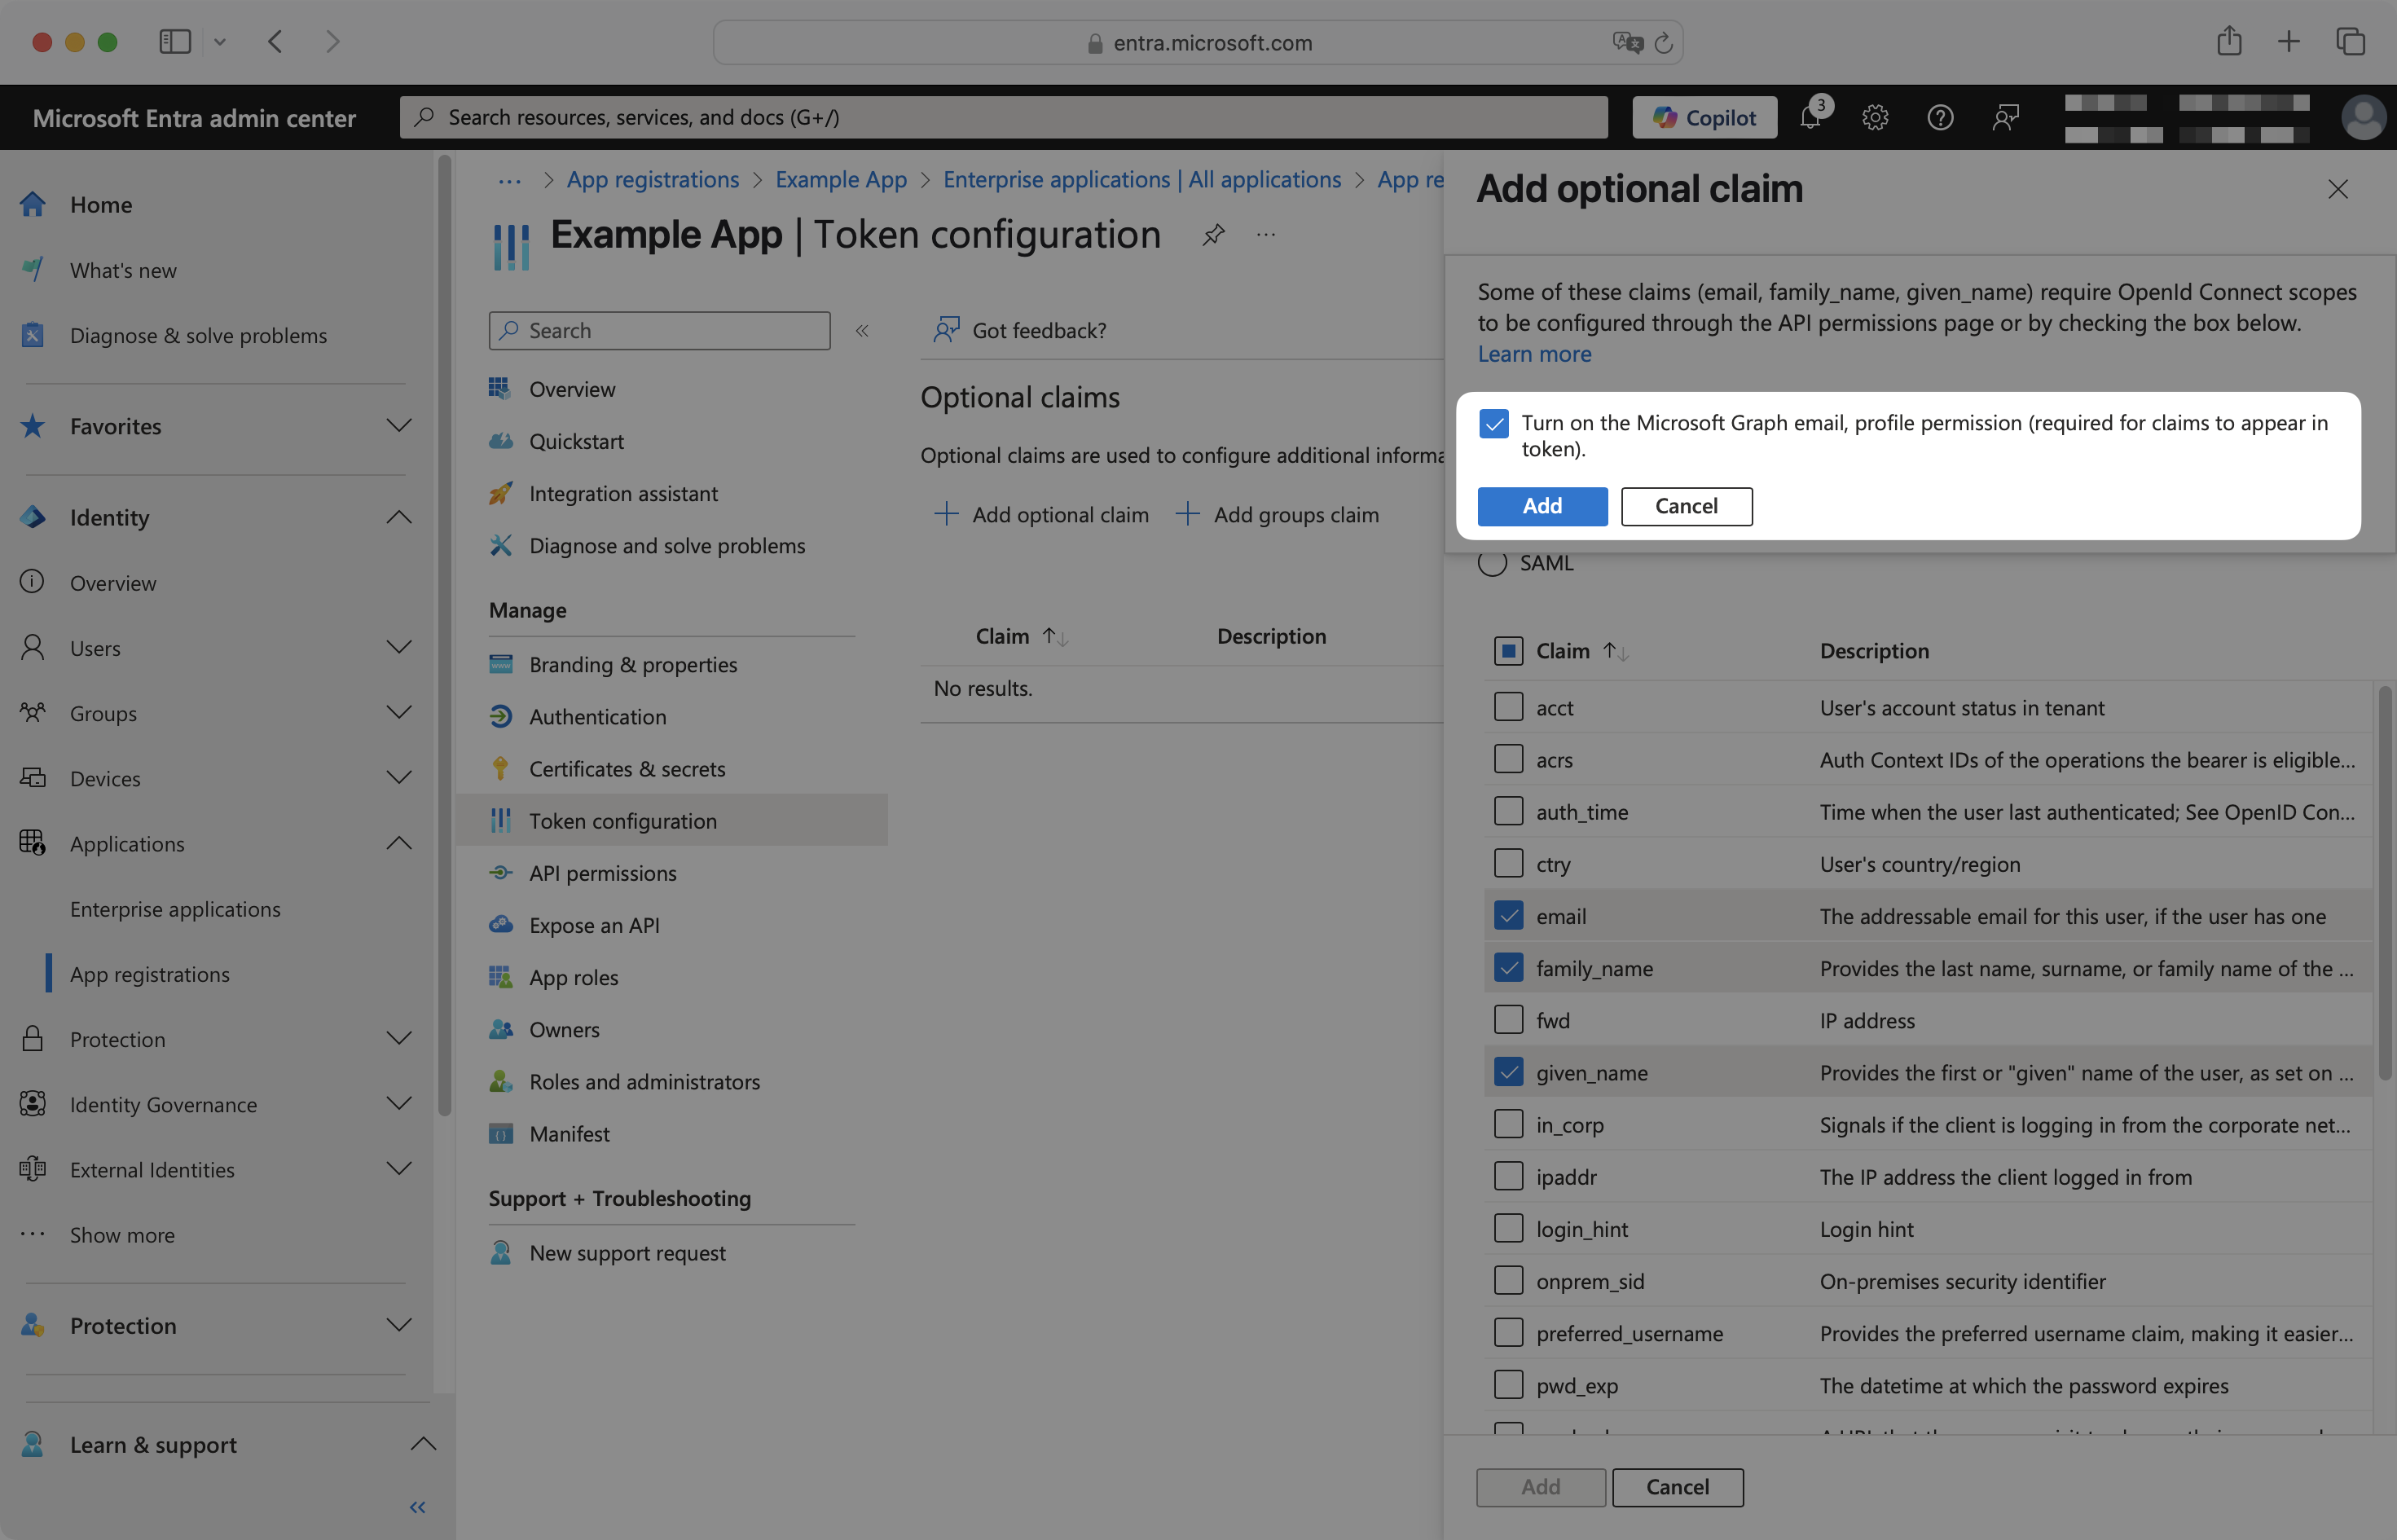Click the Got feedback icon
This screenshot has height=1540, width=2397.
(945, 330)
